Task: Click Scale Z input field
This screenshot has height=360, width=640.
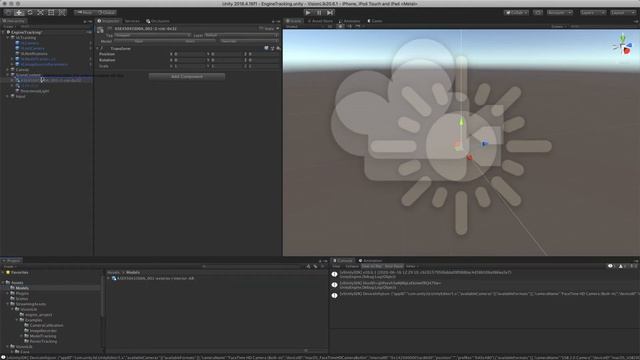Action: [264, 66]
